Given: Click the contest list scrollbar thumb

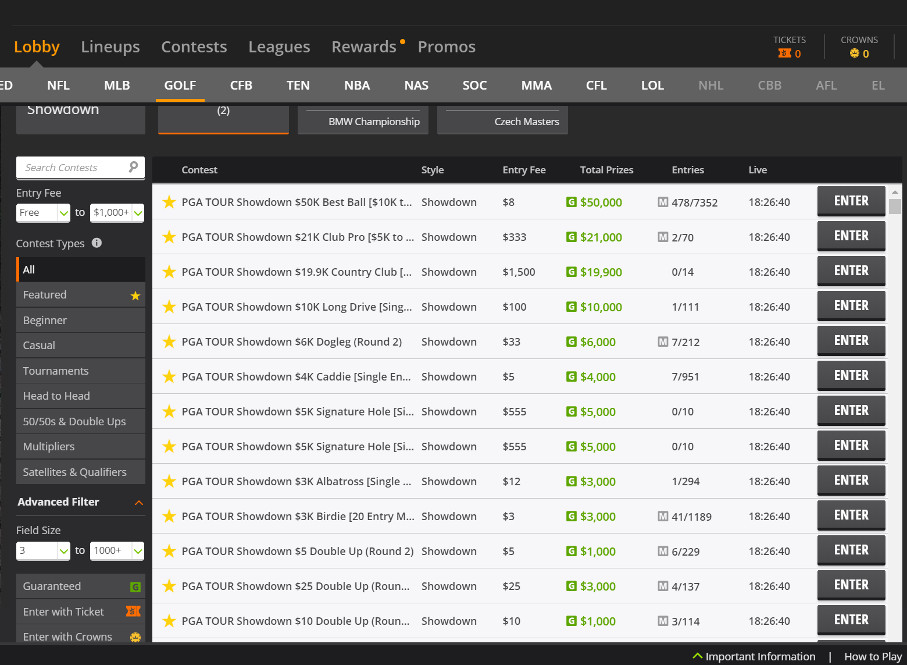Looking at the screenshot, I should (x=895, y=206).
